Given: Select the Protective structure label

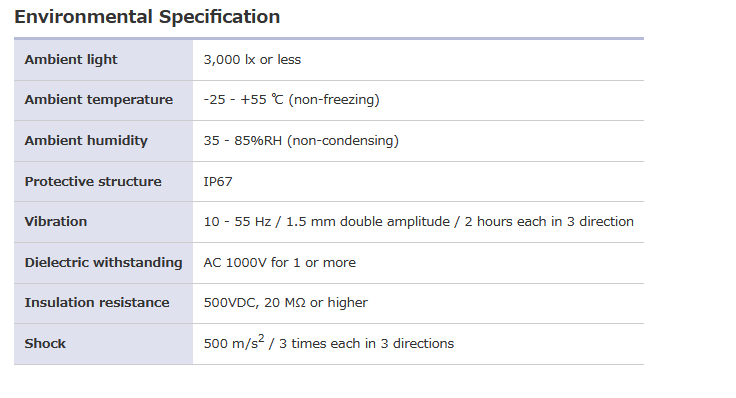Looking at the screenshot, I should pyautogui.click(x=93, y=181).
